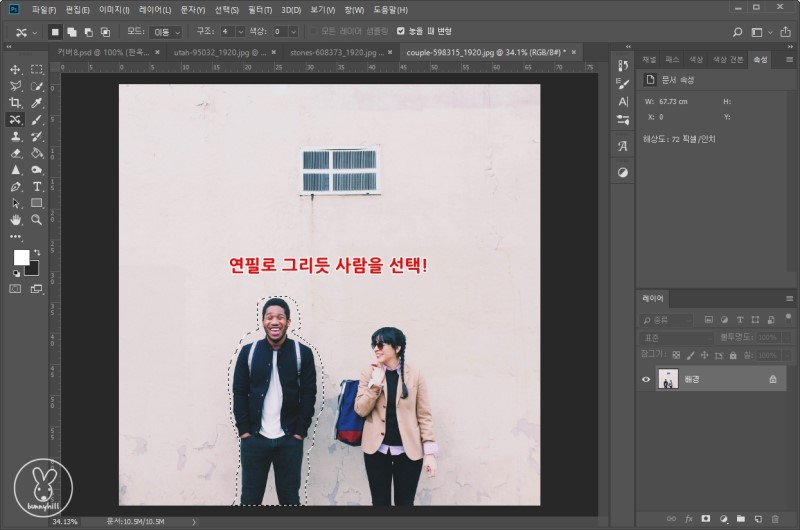This screenshot has width=800, height=530.
Task: Select the Zoom tool in toolbar
Action: click(x=36, y=219)
